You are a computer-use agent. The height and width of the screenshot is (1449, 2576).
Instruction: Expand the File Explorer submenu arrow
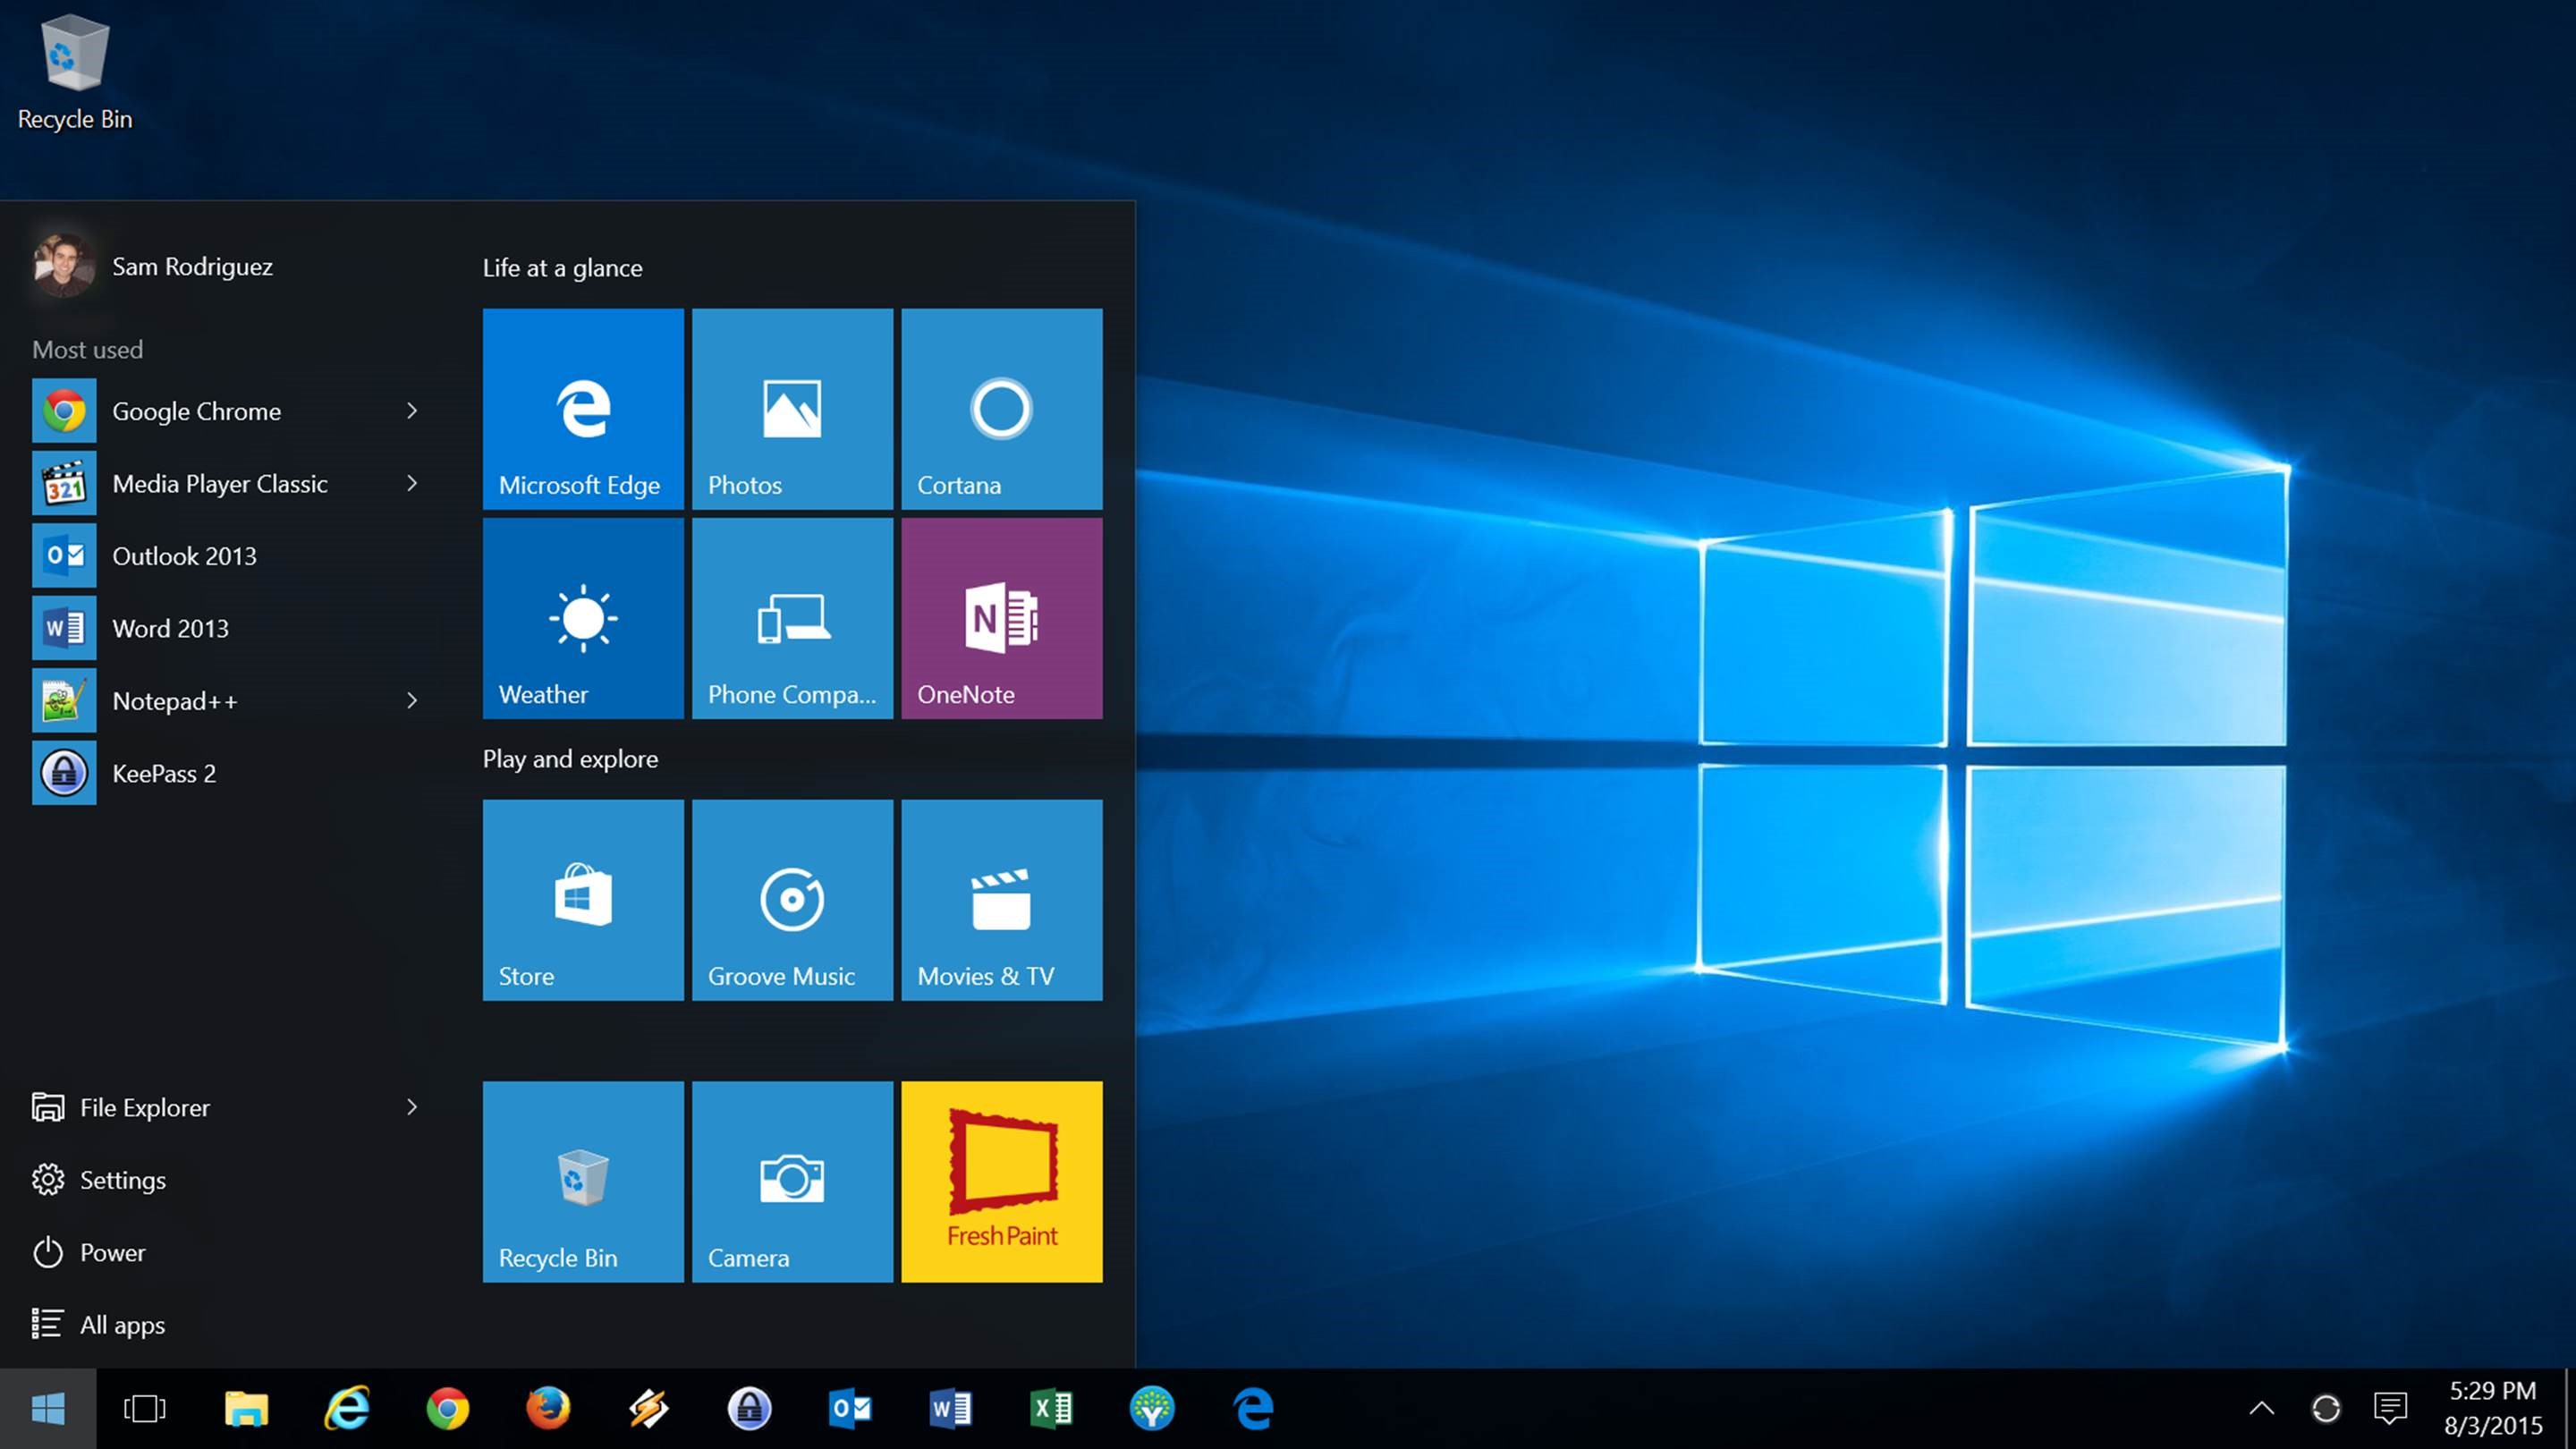[412, 1107]
